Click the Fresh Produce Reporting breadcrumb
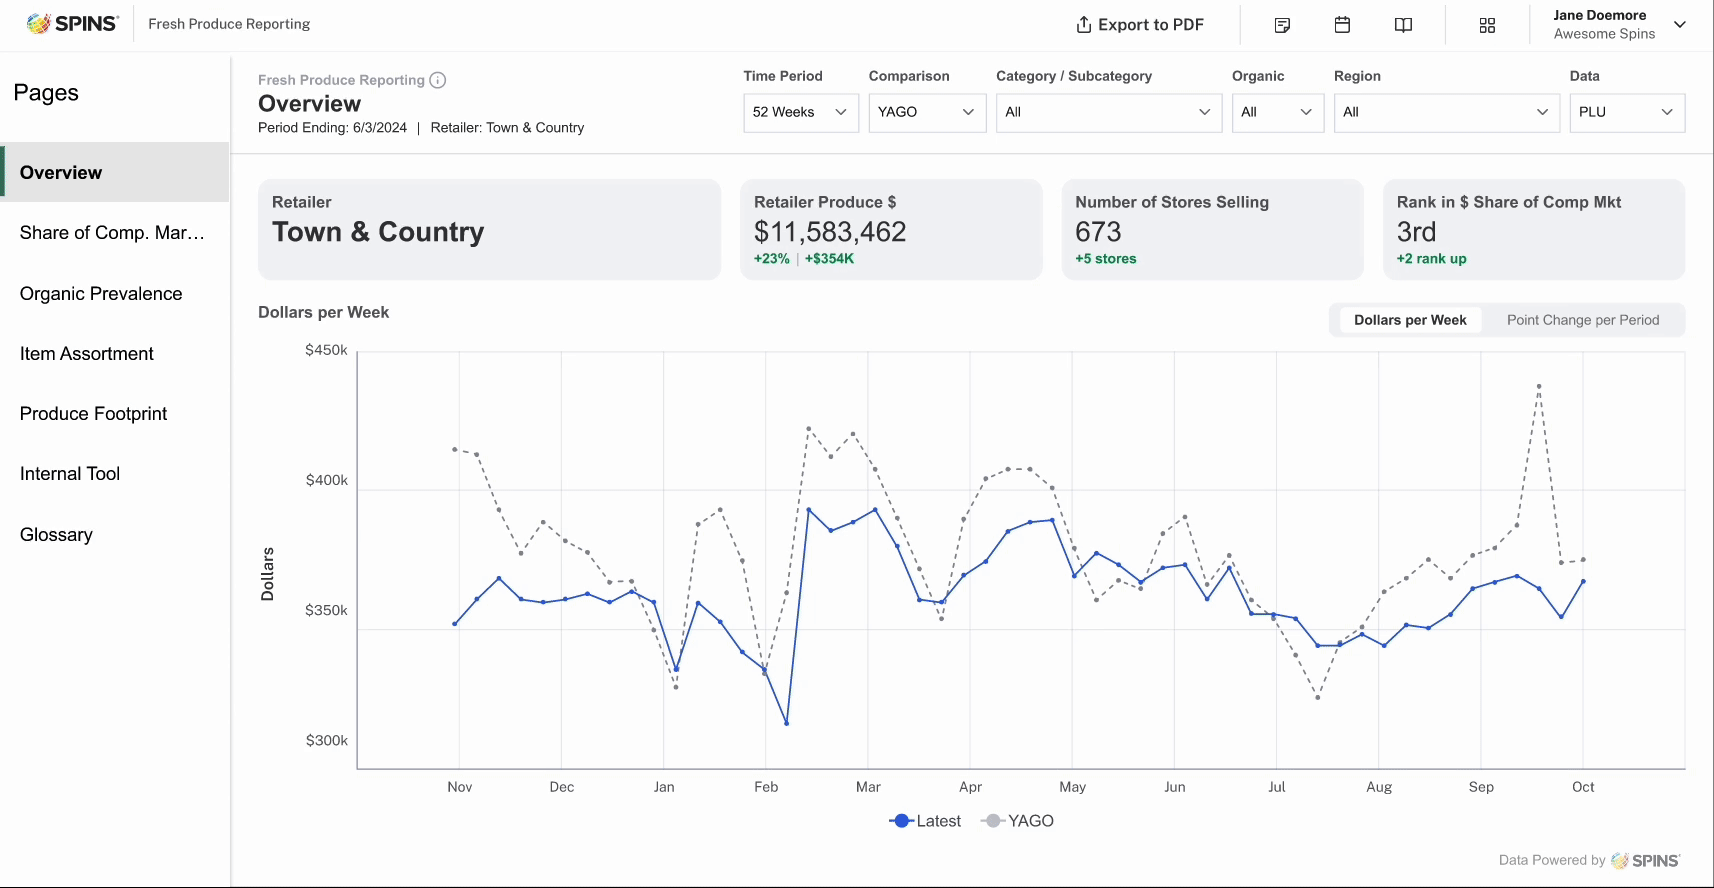This screenshot has width=1714, height=888. [341, 80]
